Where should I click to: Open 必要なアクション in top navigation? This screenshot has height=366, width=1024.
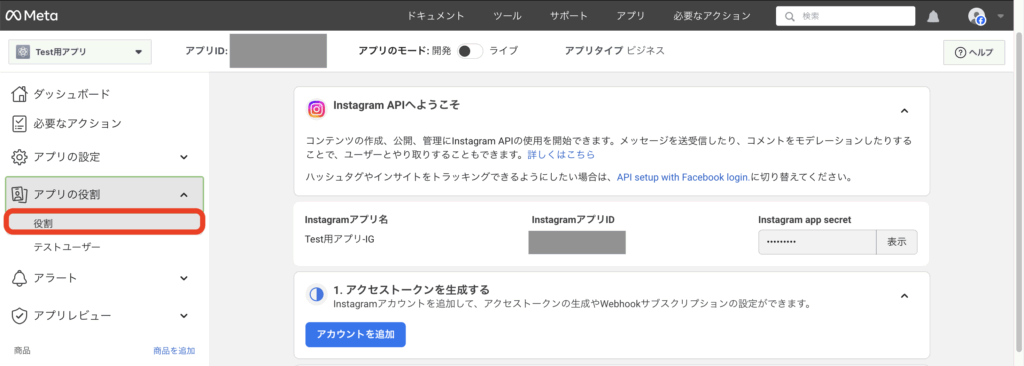pos(712,16)
